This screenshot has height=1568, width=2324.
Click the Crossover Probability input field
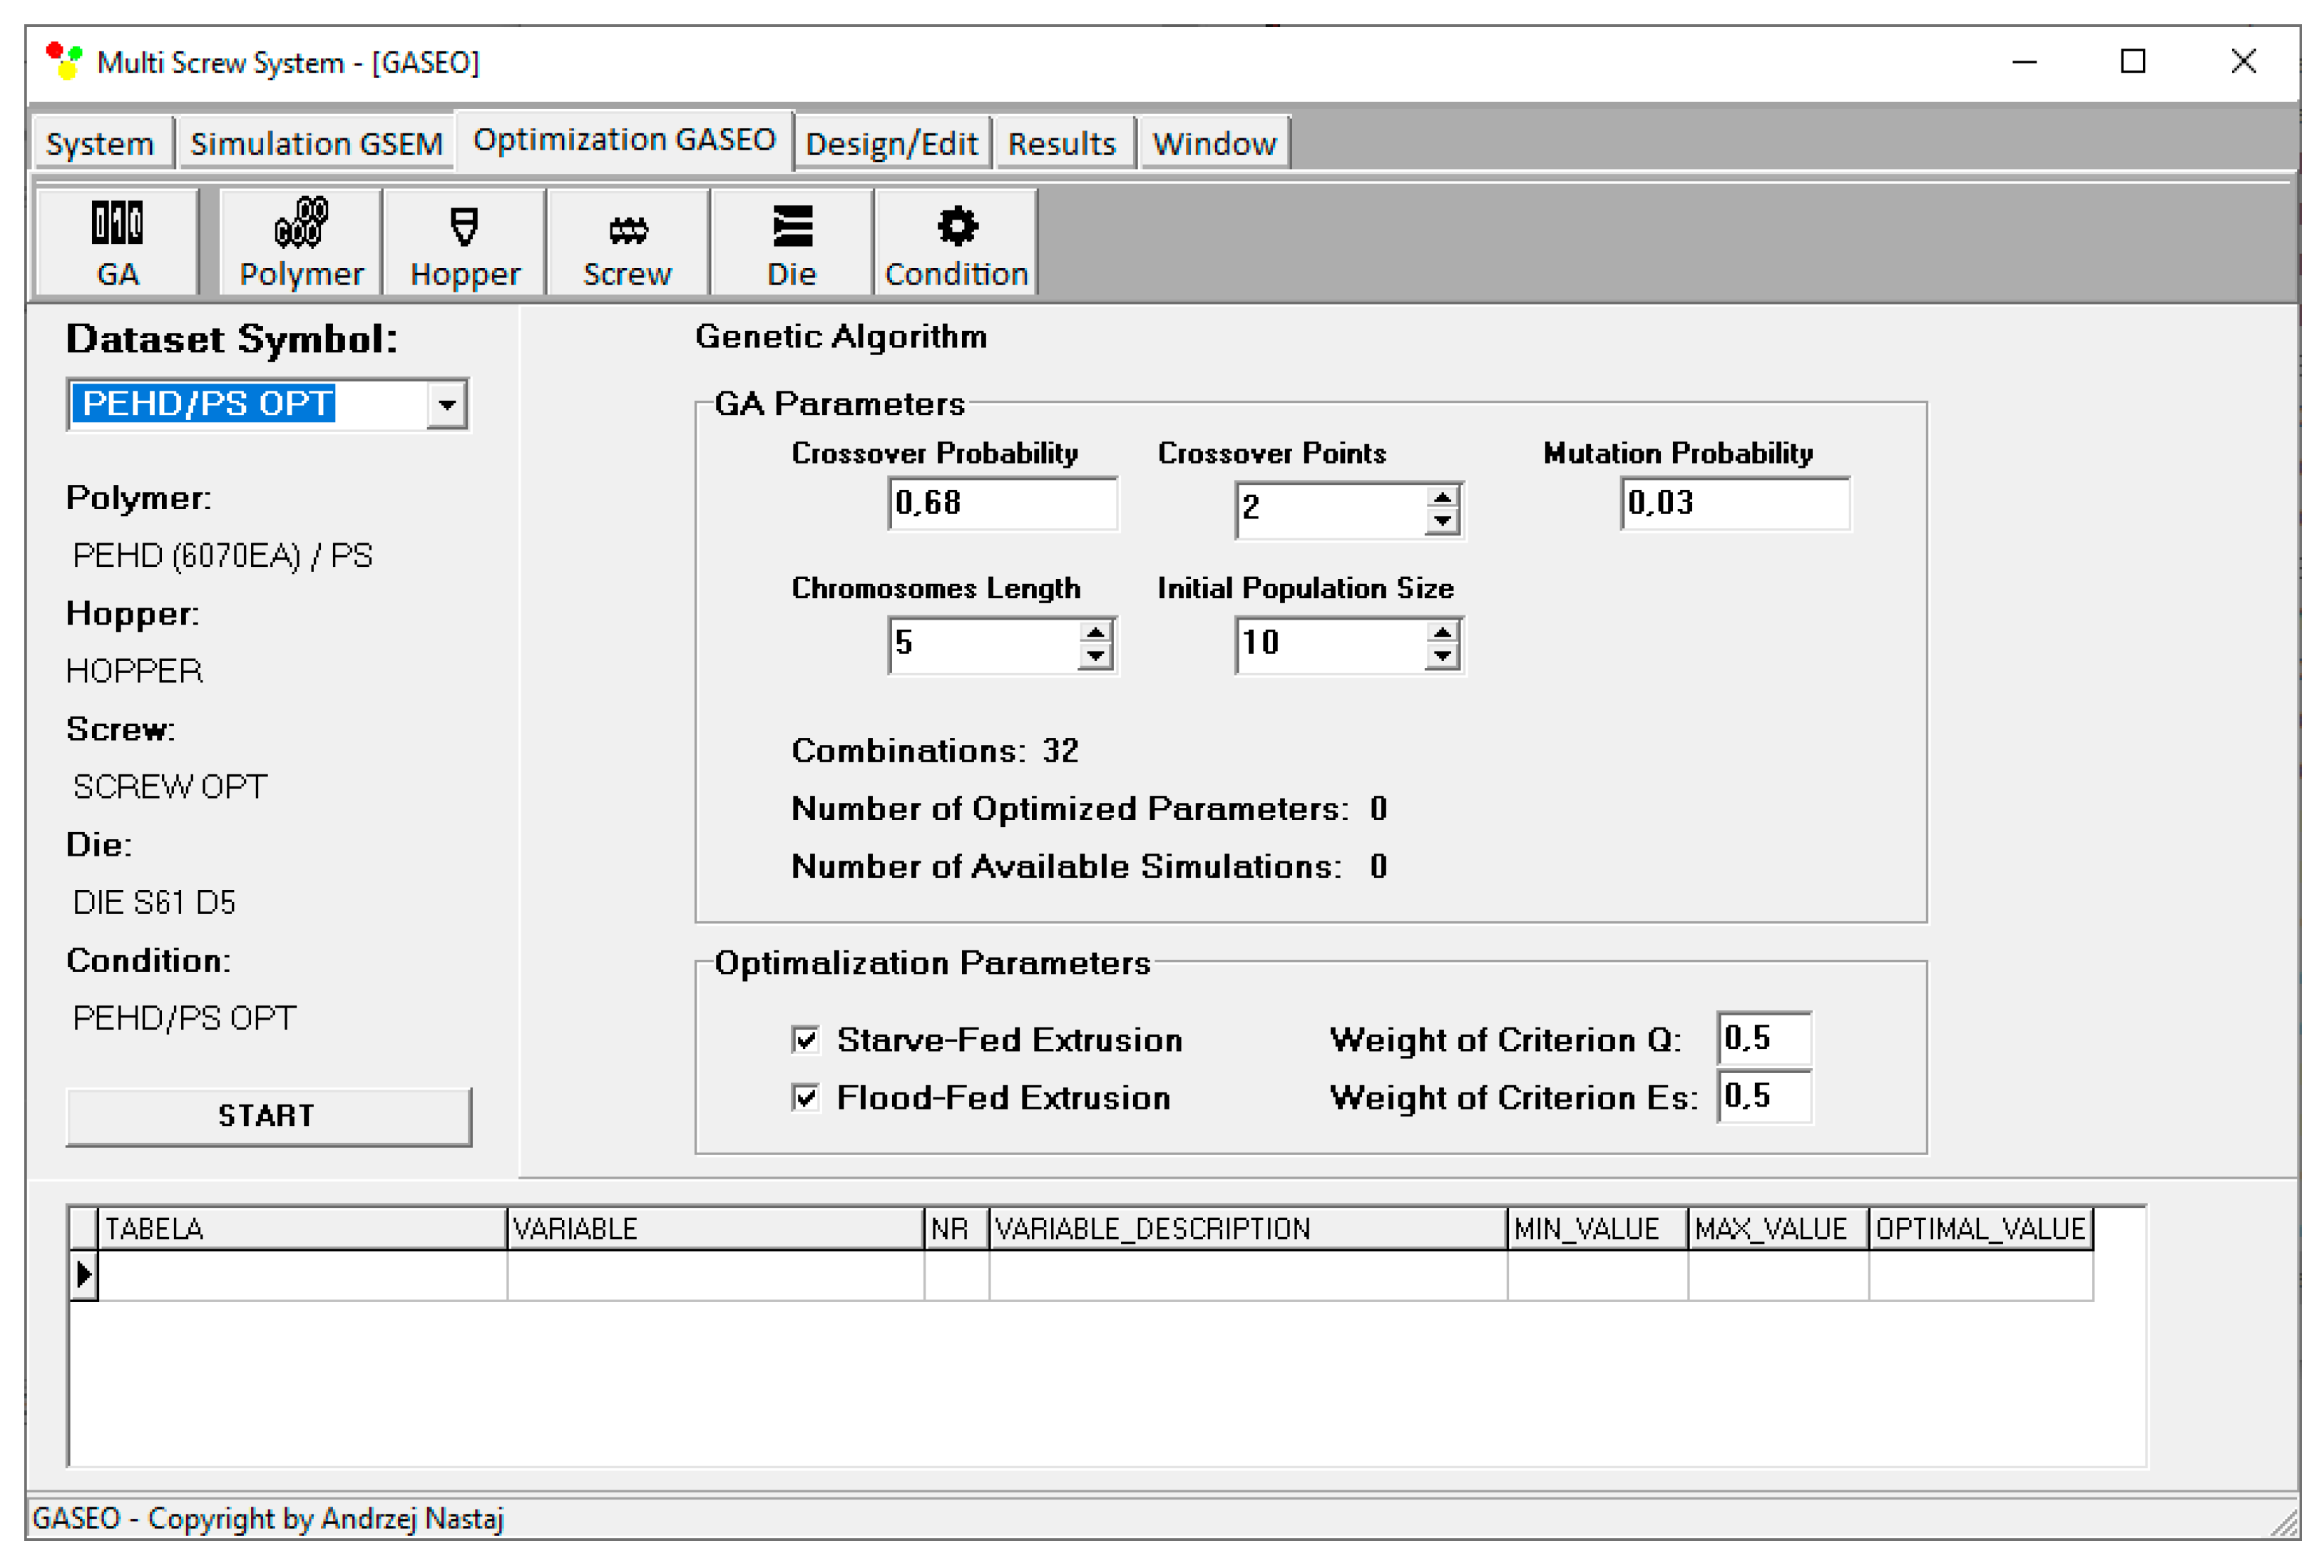pos(1002,503)
